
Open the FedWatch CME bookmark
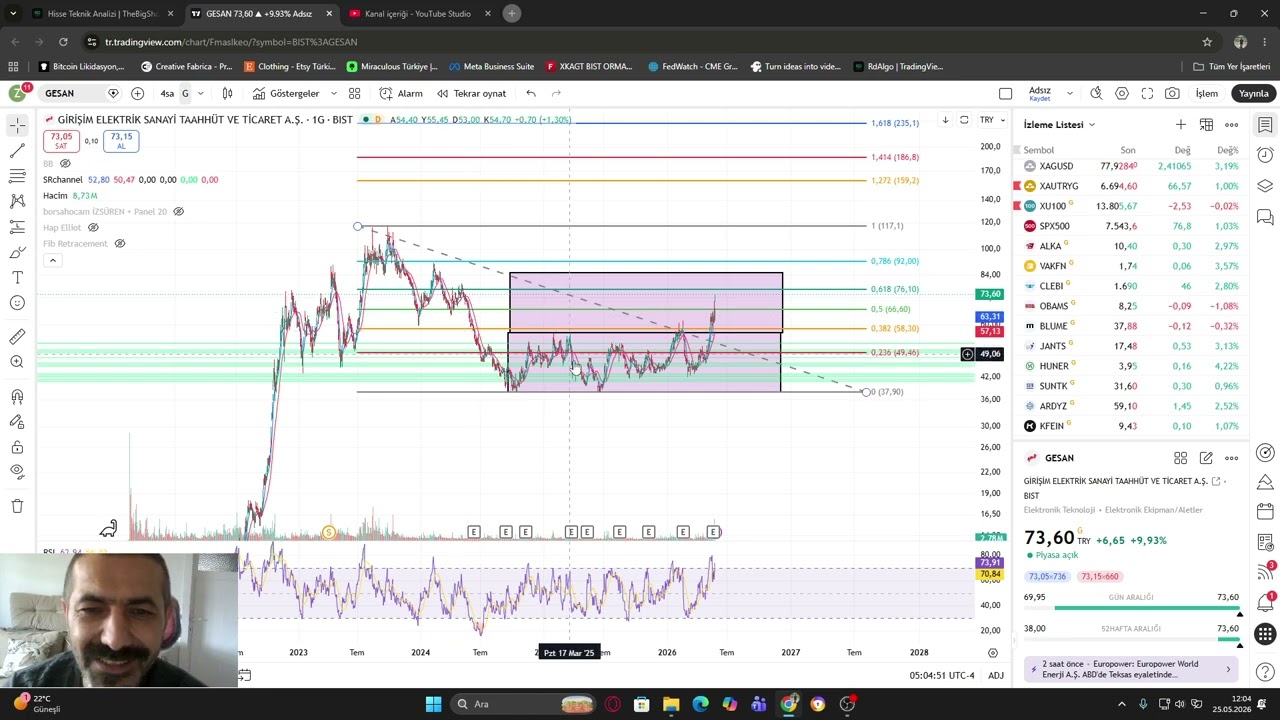tap(692, 67)
